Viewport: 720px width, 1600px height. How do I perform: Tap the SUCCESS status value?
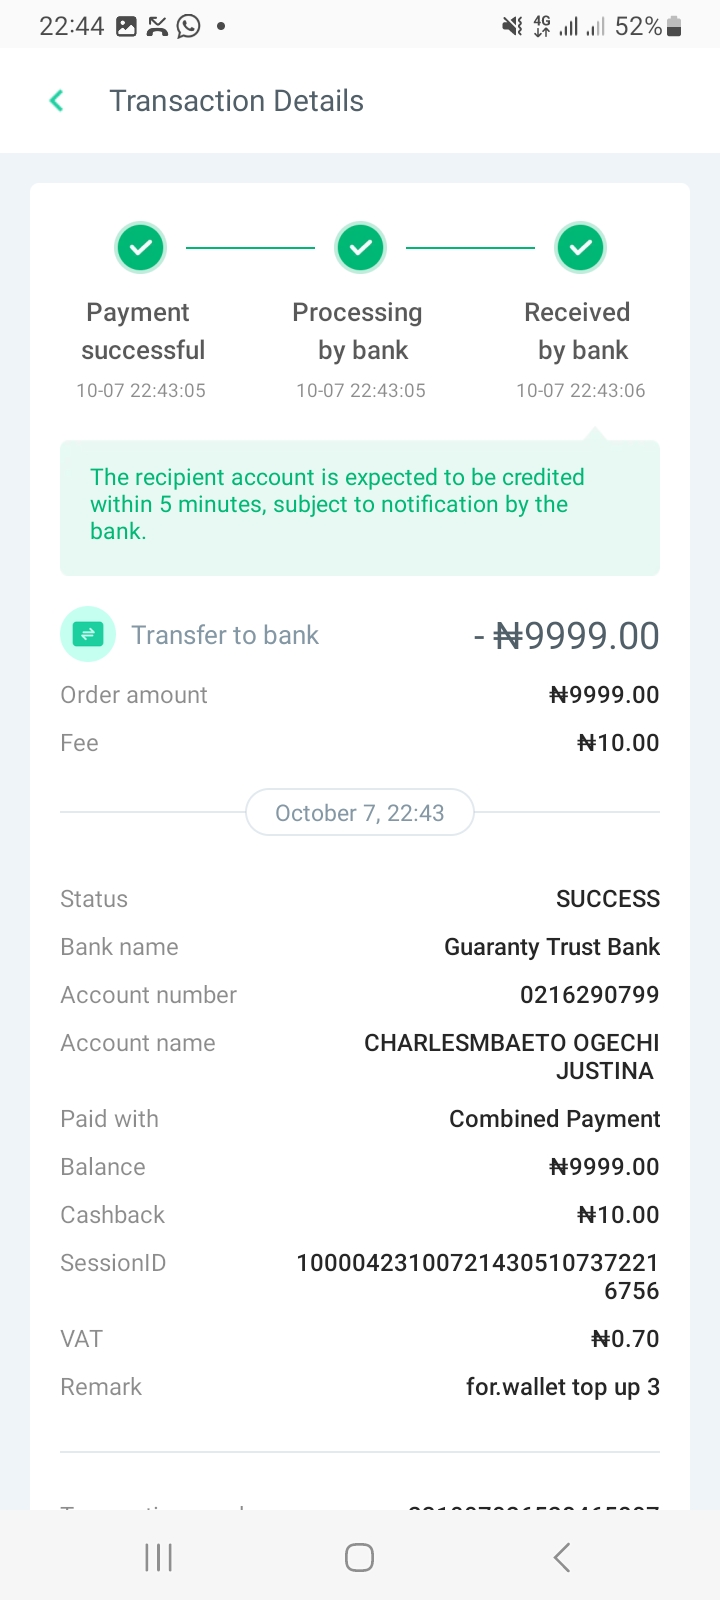pos(608,899)
